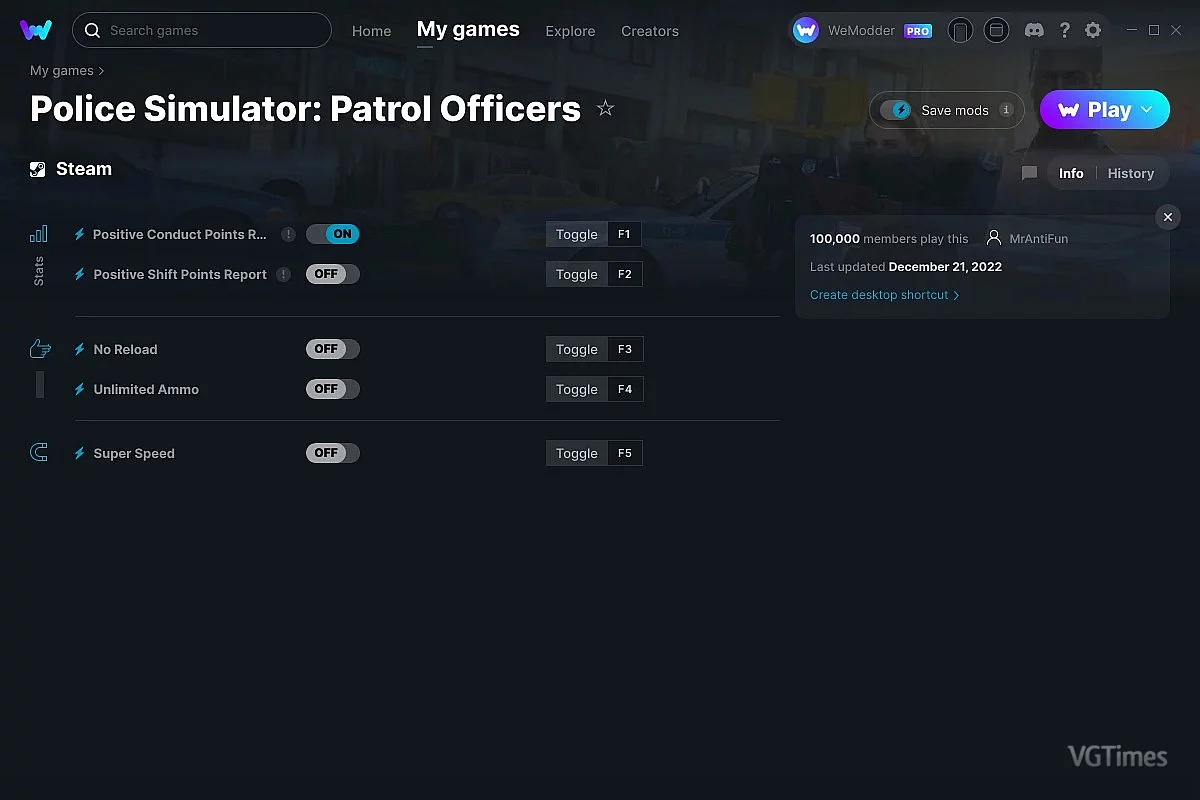Focus the Search games field

coord(202,30)
